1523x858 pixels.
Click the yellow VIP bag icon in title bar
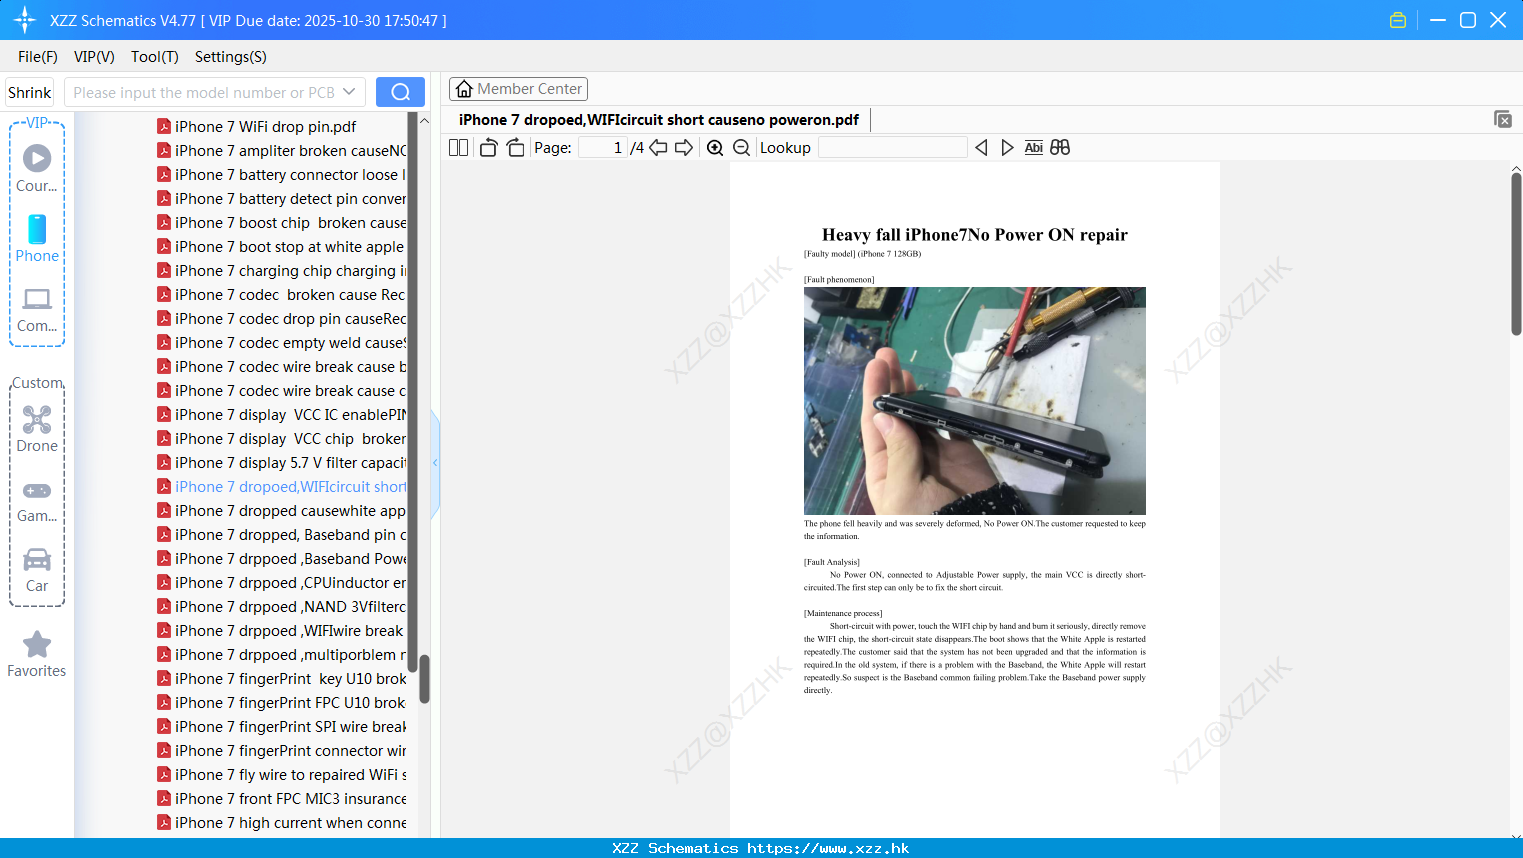pos(1398,20)
